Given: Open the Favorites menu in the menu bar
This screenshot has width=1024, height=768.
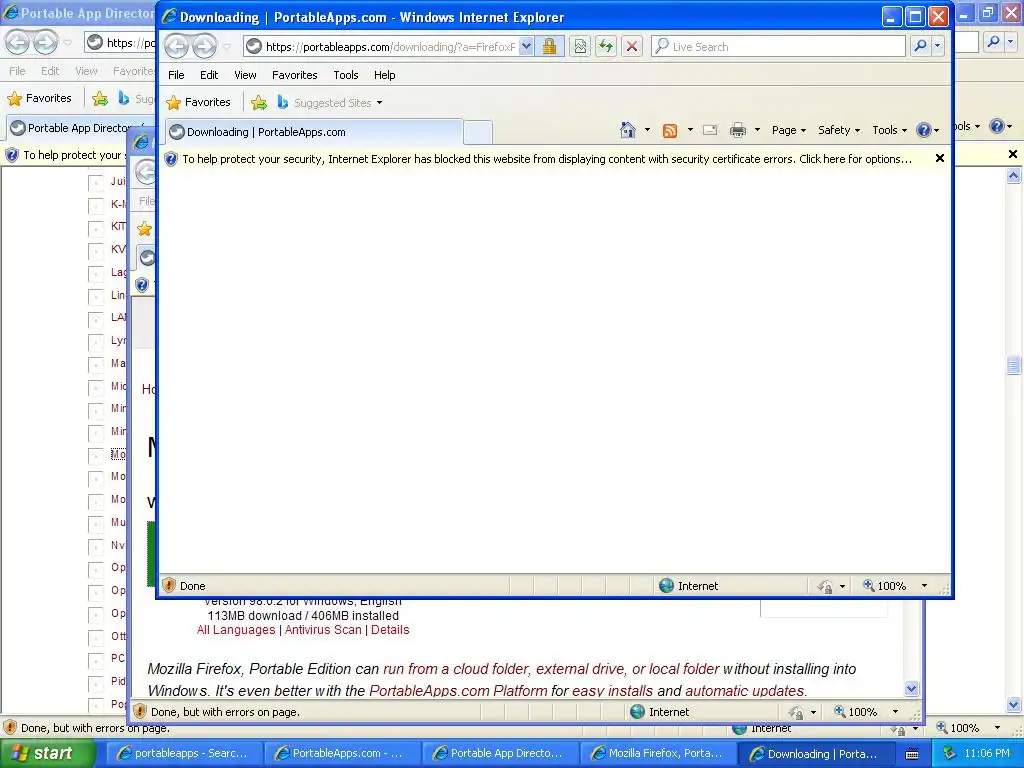Looking at the screenshot, I should pos(295,75).
